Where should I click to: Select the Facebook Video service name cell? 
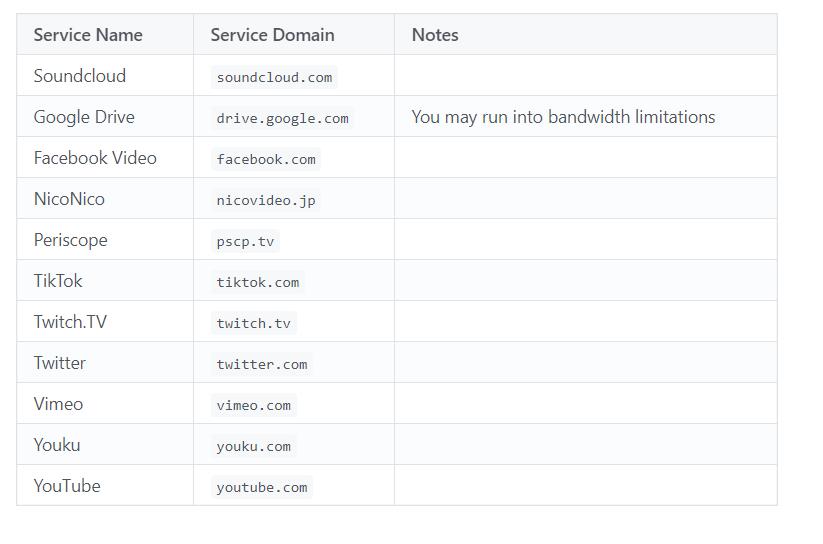[105, 158]
